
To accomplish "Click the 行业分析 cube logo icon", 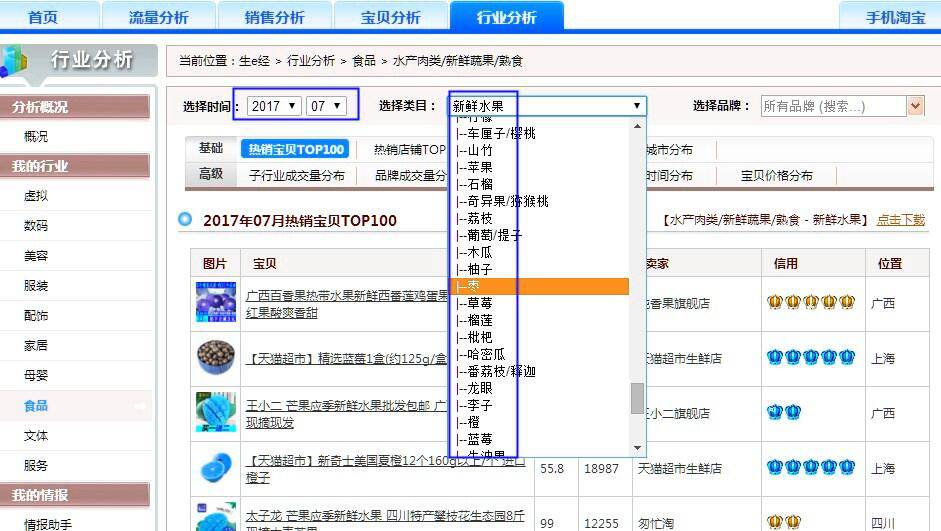I will tap(14, 61).
